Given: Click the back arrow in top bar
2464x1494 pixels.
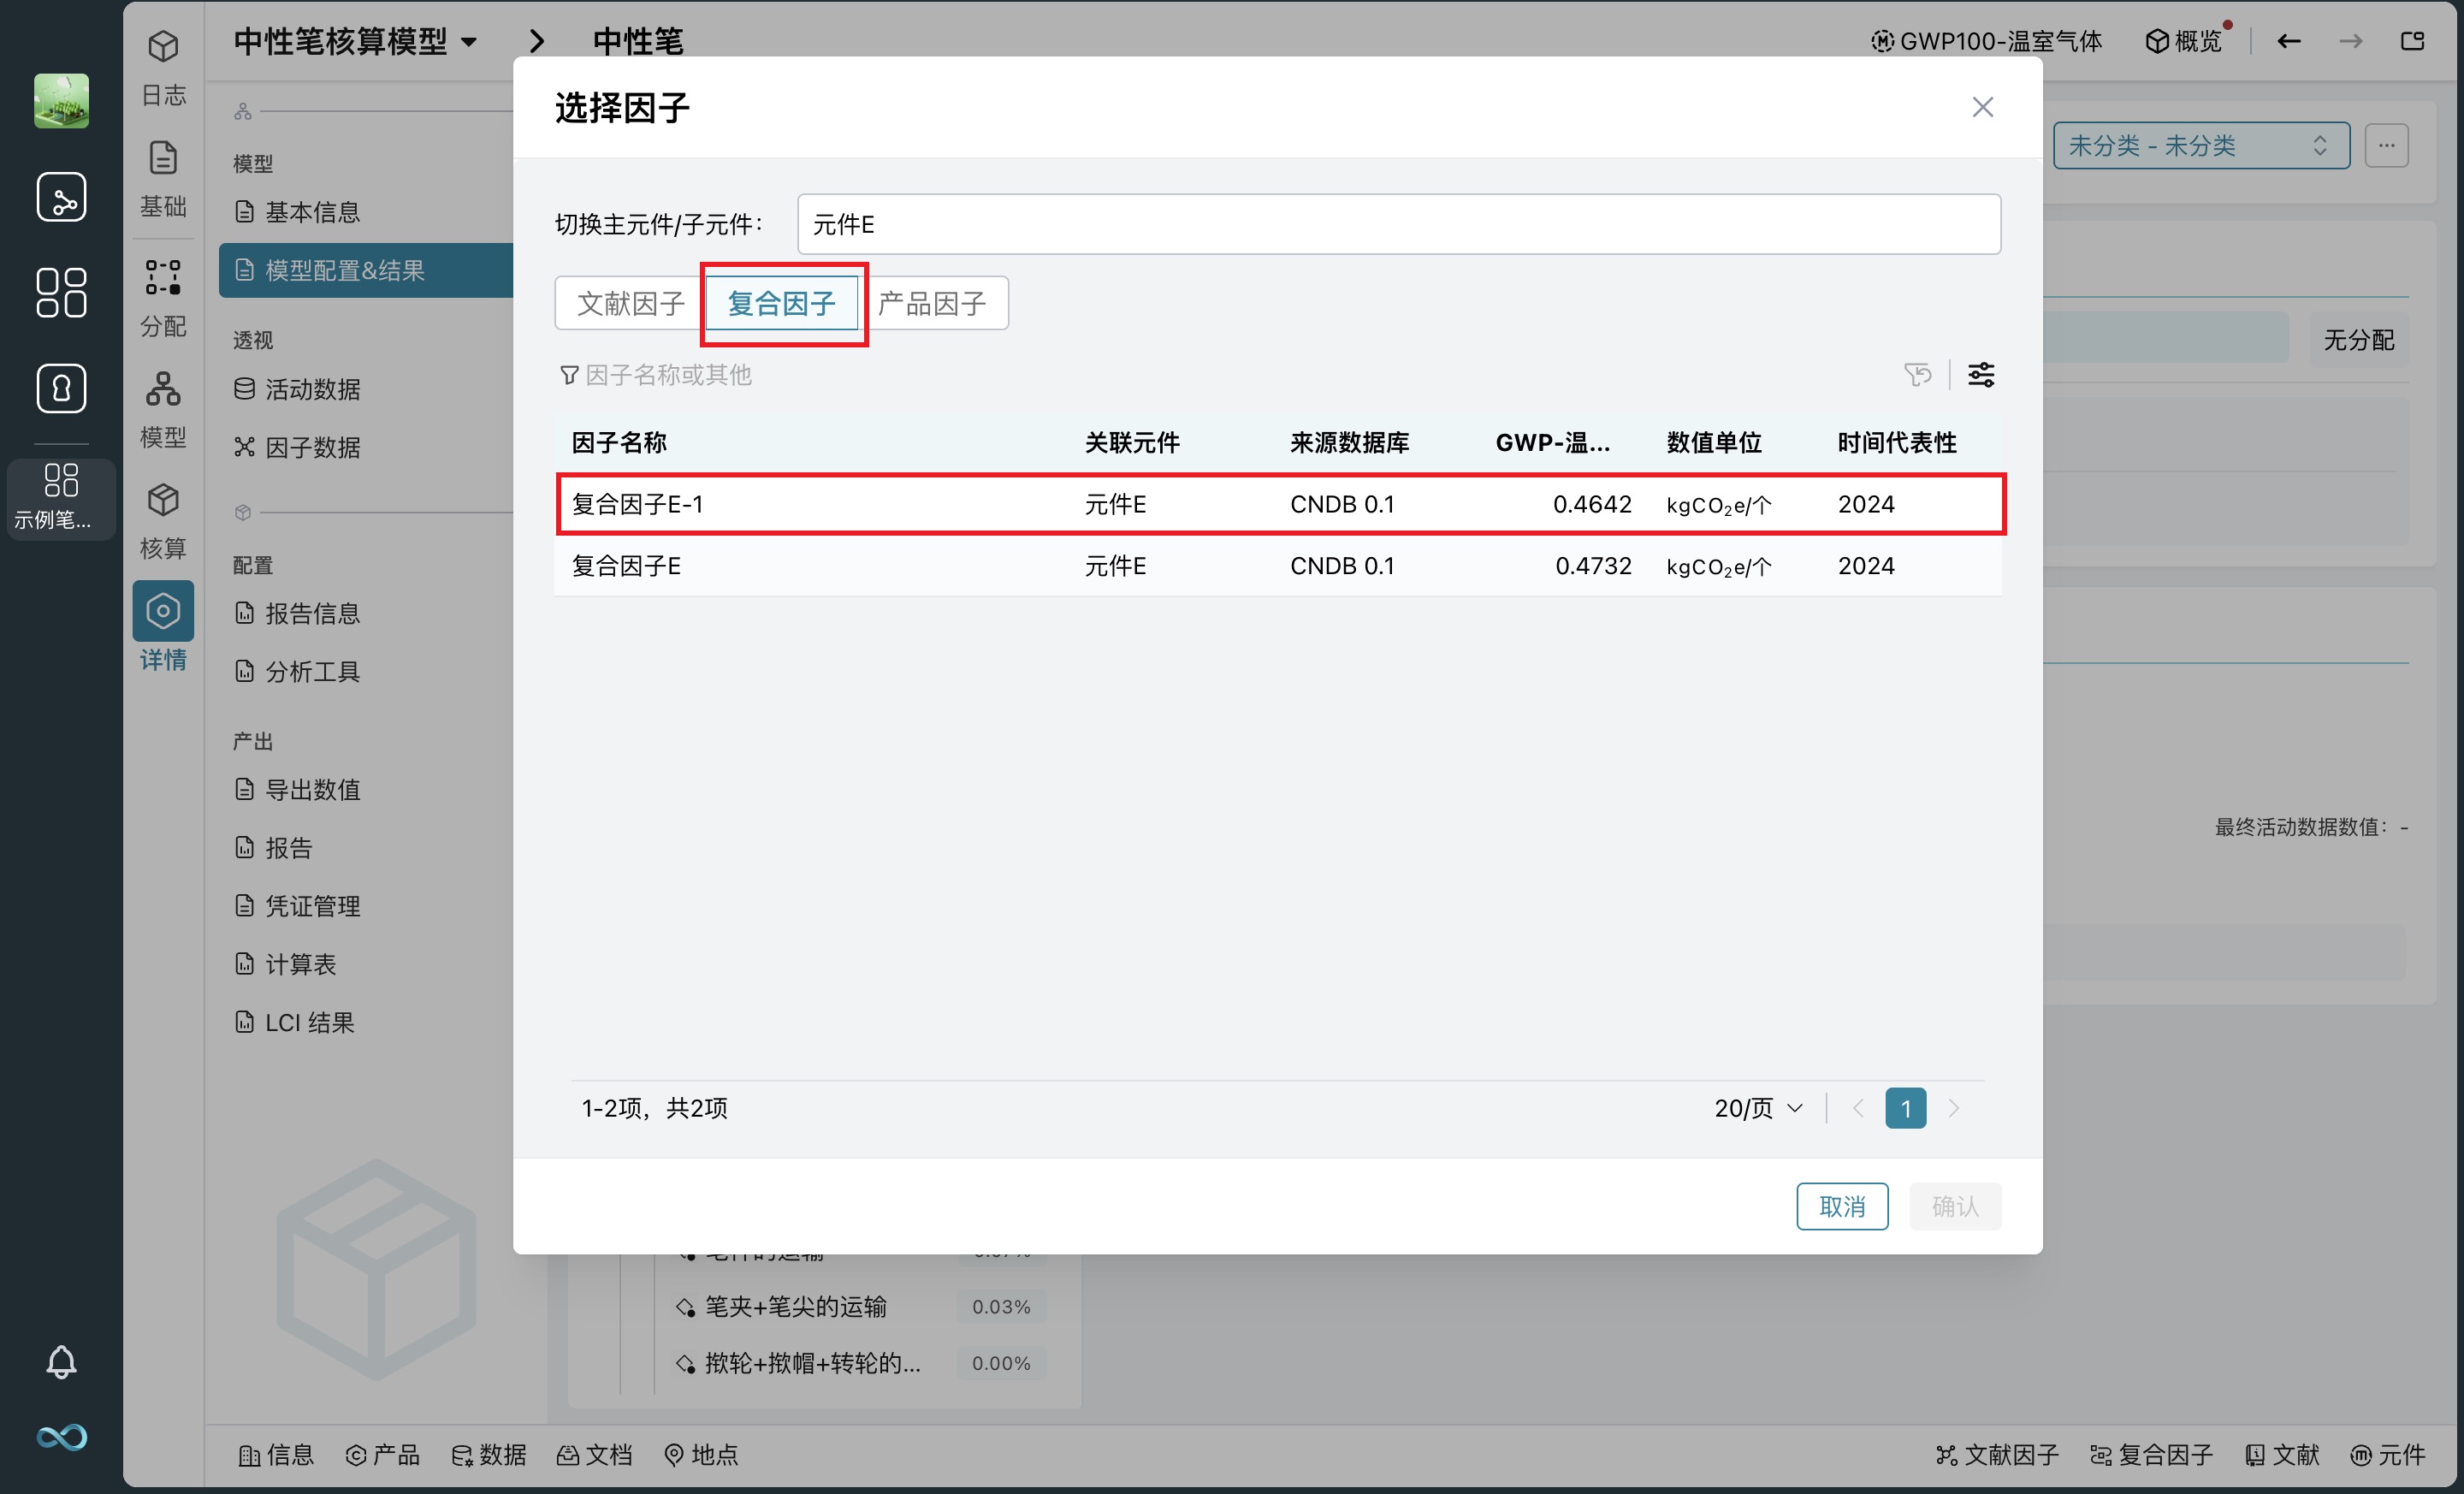Looking at the screenshot, I should pyautogui.click(x=2289, y=41).
